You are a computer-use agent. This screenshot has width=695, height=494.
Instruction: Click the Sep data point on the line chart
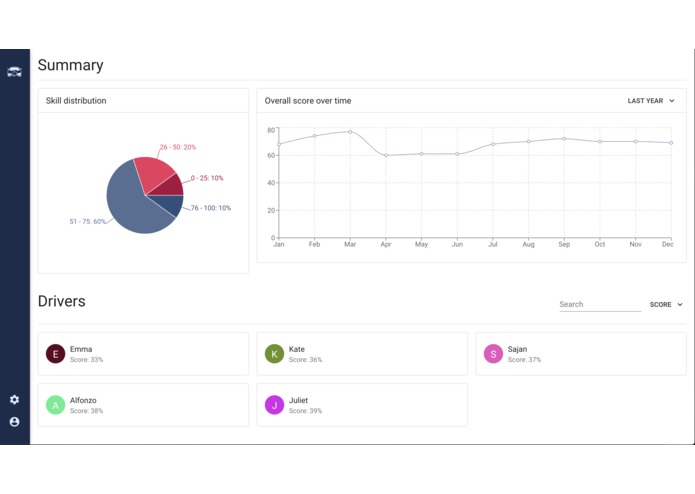coord(564,139)
